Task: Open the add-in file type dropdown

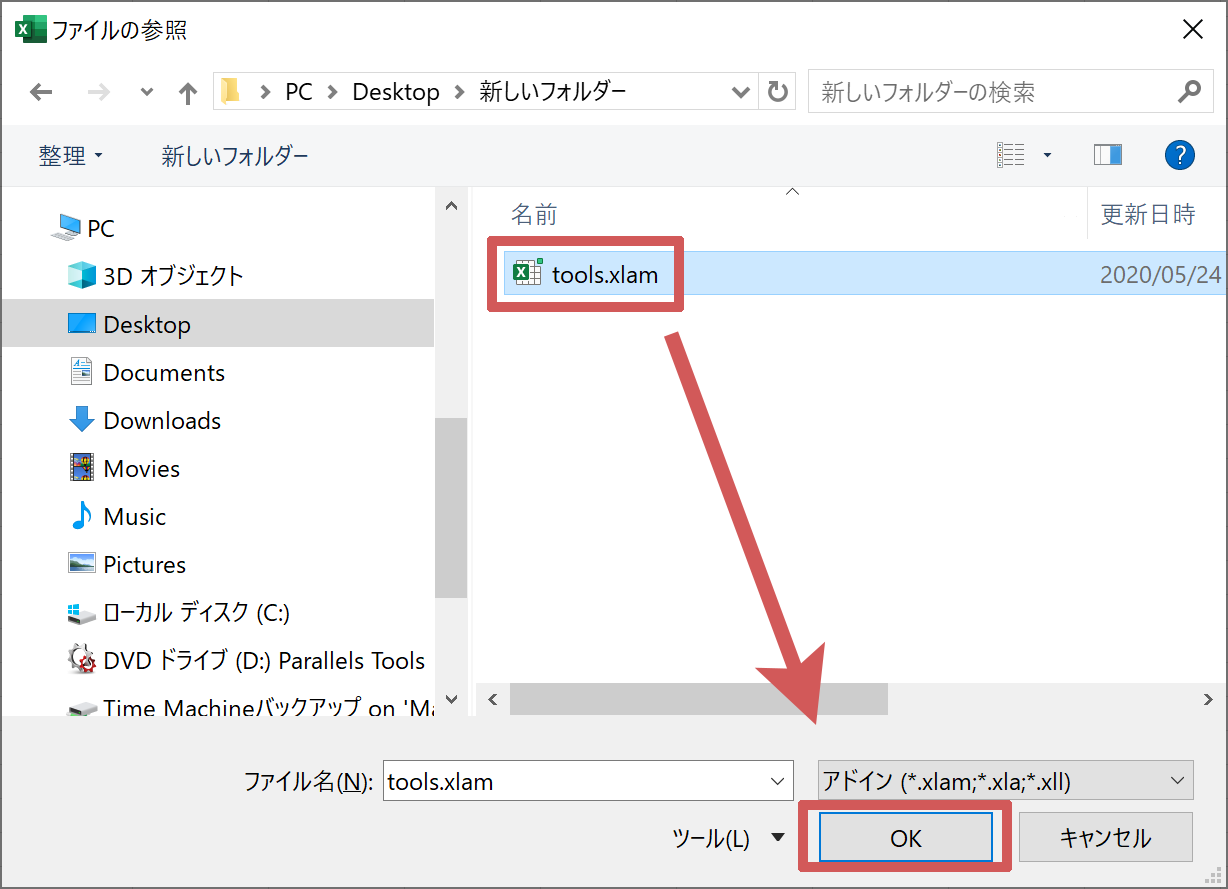Action: [1005, 781]
